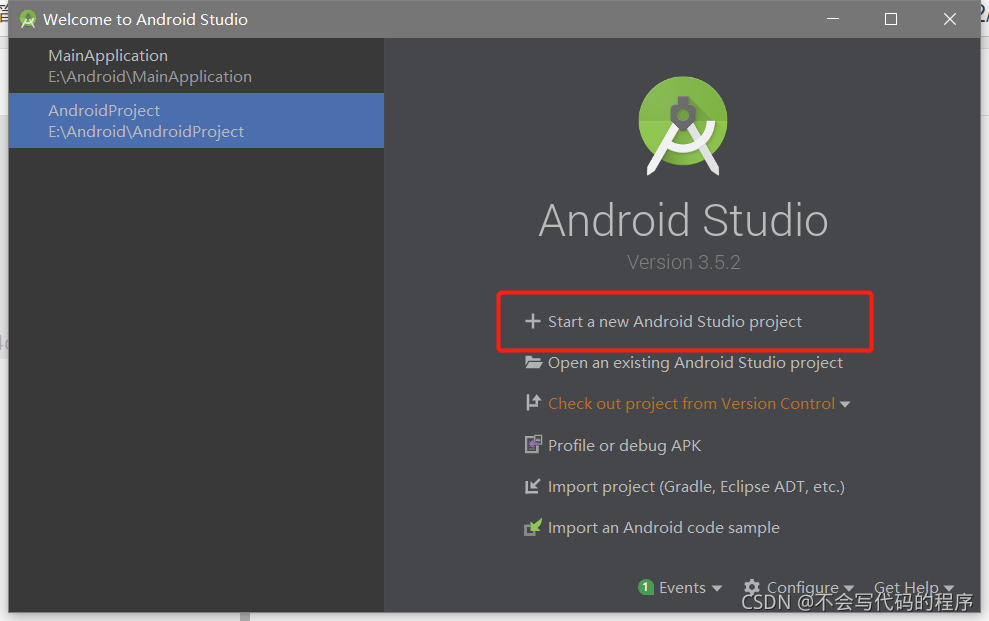Click the open-folder icon for existing project
This screenshot has width=989, height=621.
[x=533, y=363]
